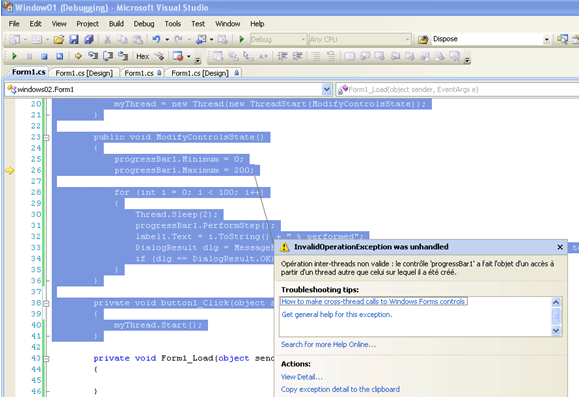Collapse button1_Click method at line 38
Viewport: 581px width, 397px height.
click(46, 303)
